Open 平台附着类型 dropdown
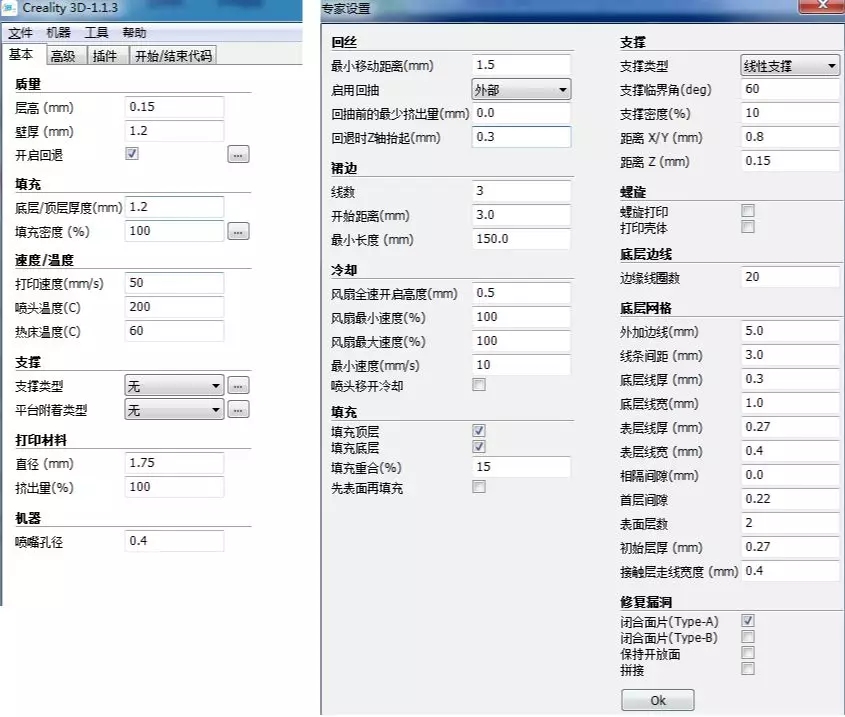This screenshot has width=845, height=717. click(x=174, y=410)
